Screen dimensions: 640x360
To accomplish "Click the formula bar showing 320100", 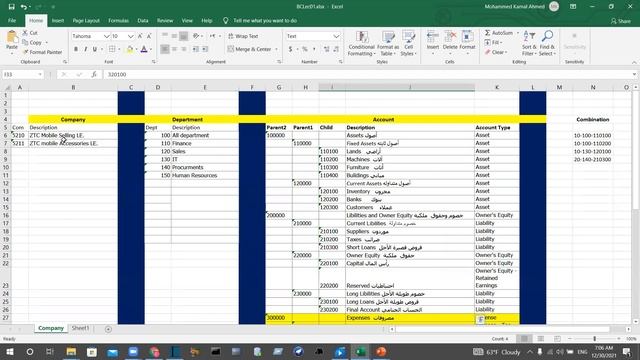I will (367, 74).
